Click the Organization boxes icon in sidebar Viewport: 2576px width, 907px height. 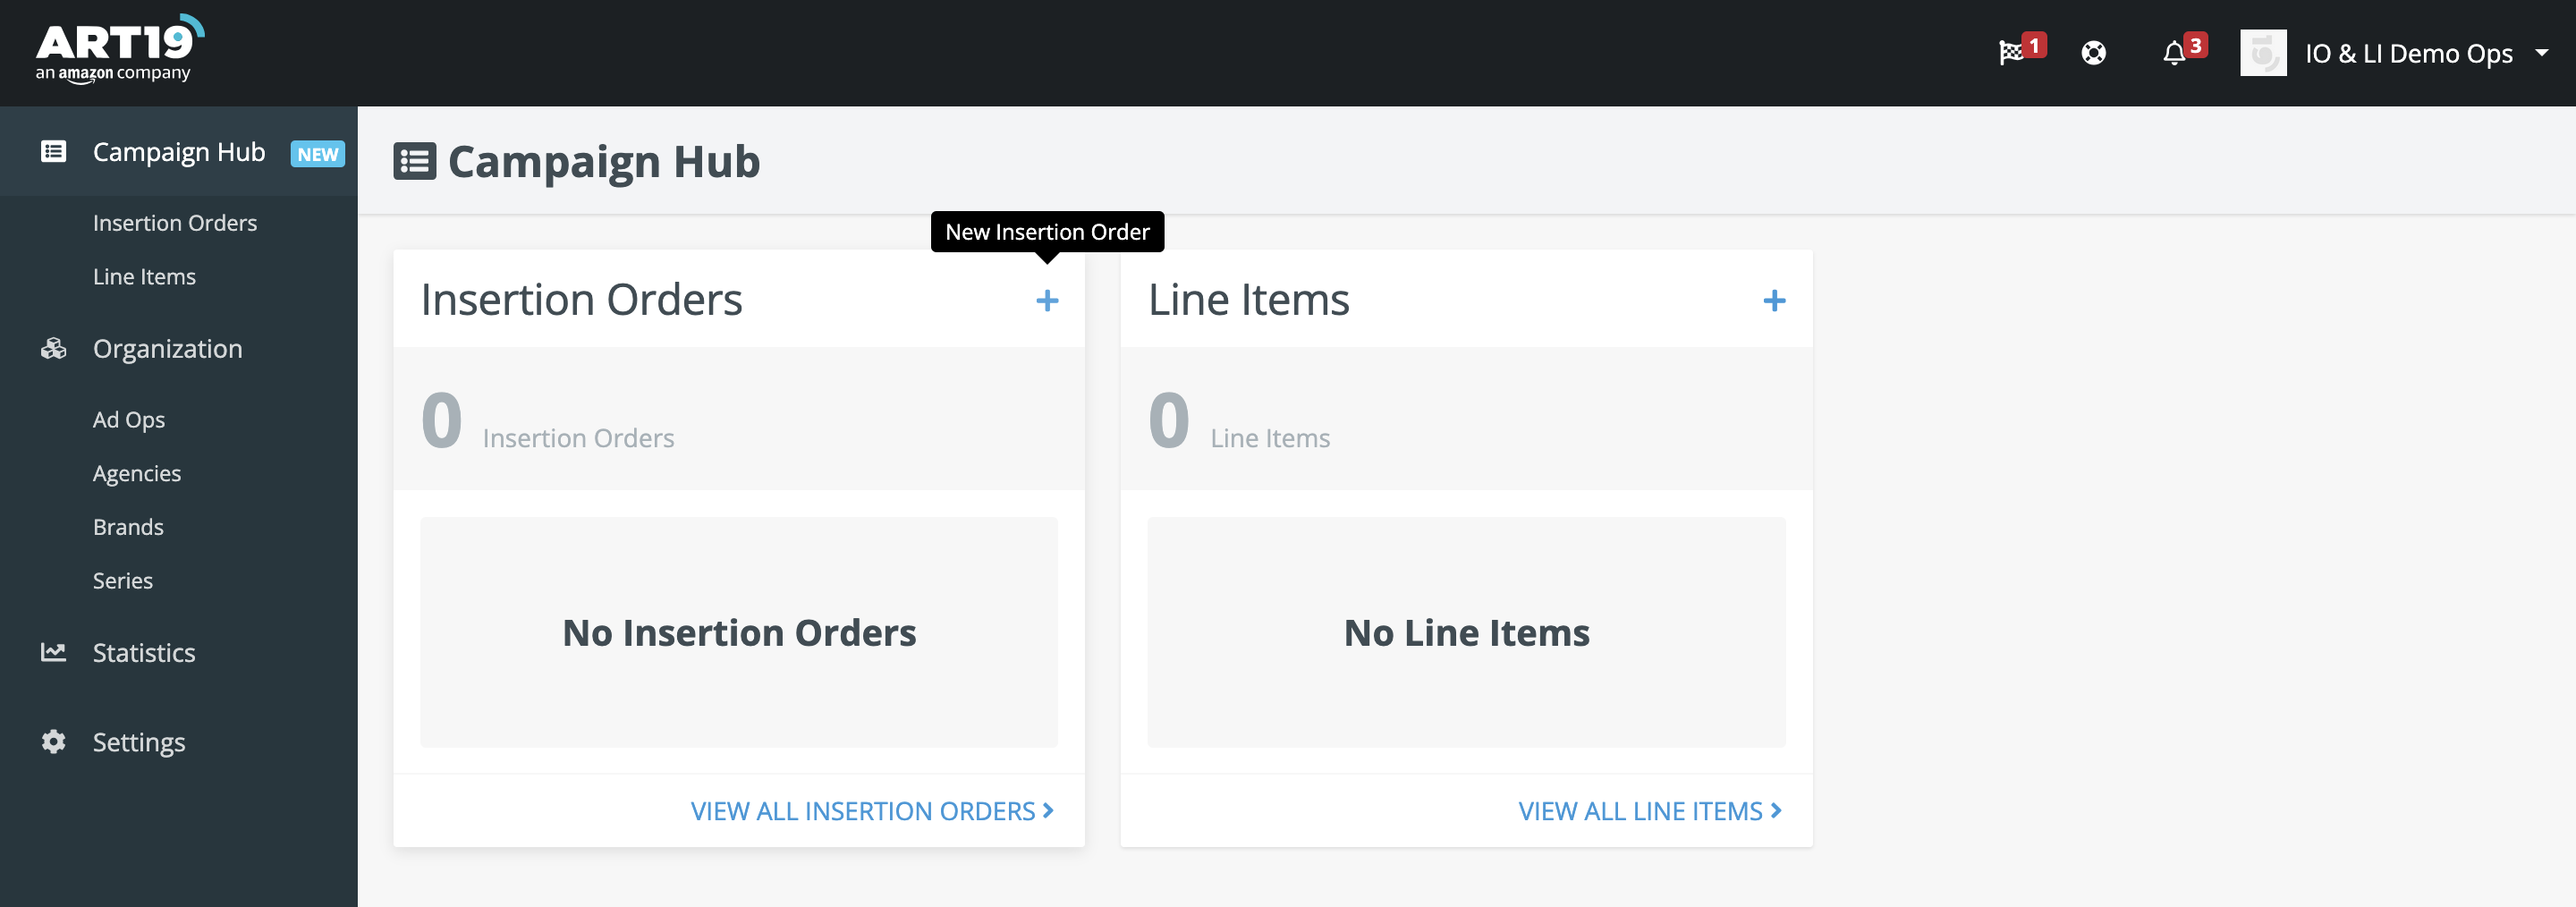(53, 349)
